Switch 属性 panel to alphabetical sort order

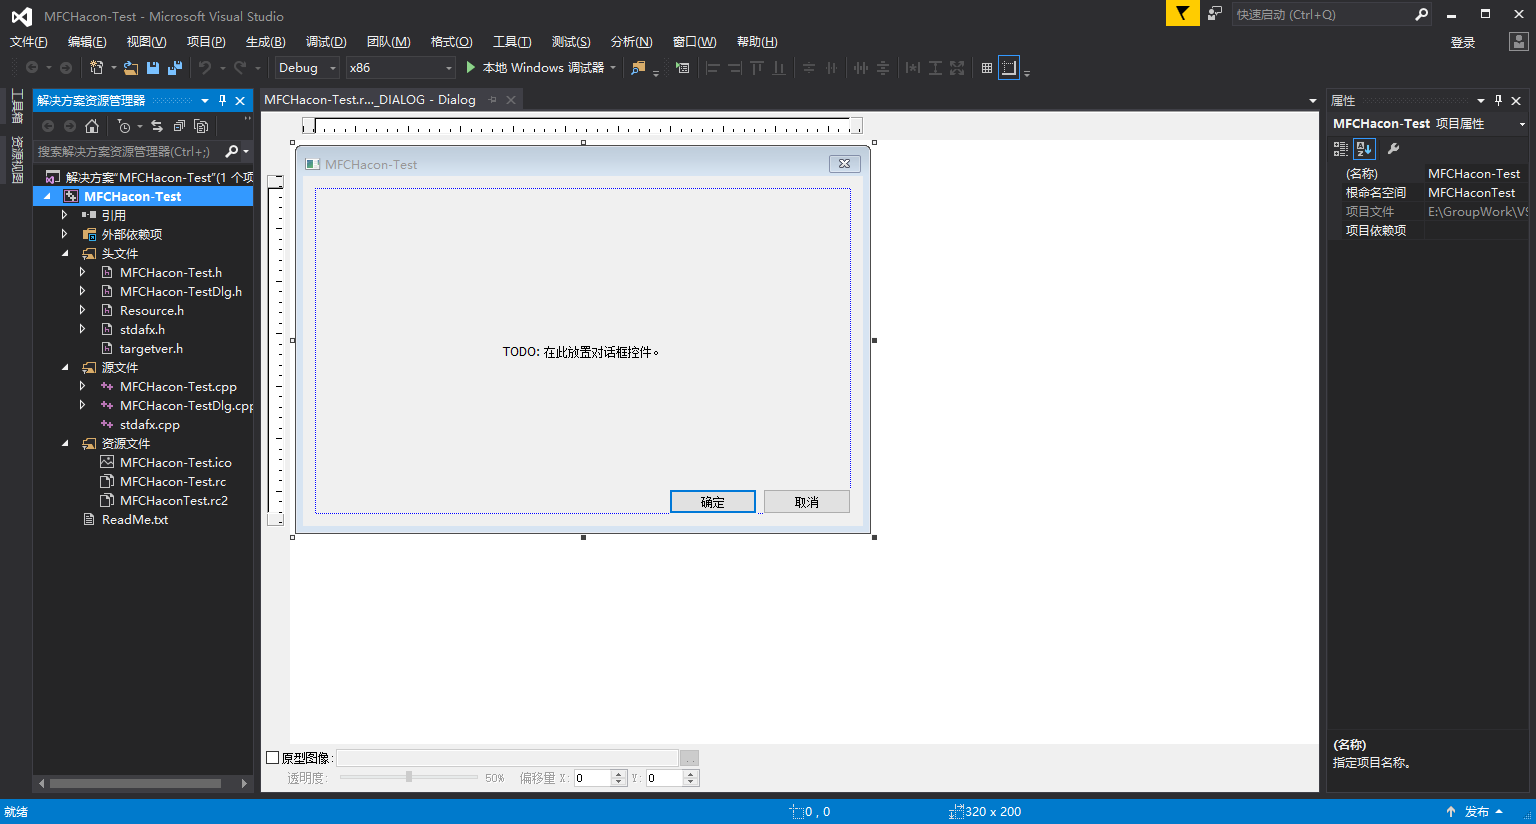tap(1364, 148)
